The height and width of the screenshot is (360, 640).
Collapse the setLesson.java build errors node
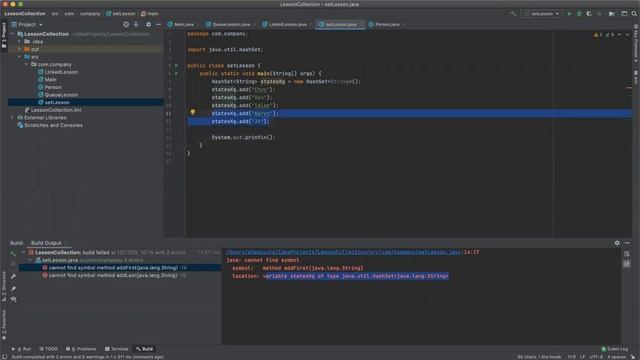[x=31, y=260]
